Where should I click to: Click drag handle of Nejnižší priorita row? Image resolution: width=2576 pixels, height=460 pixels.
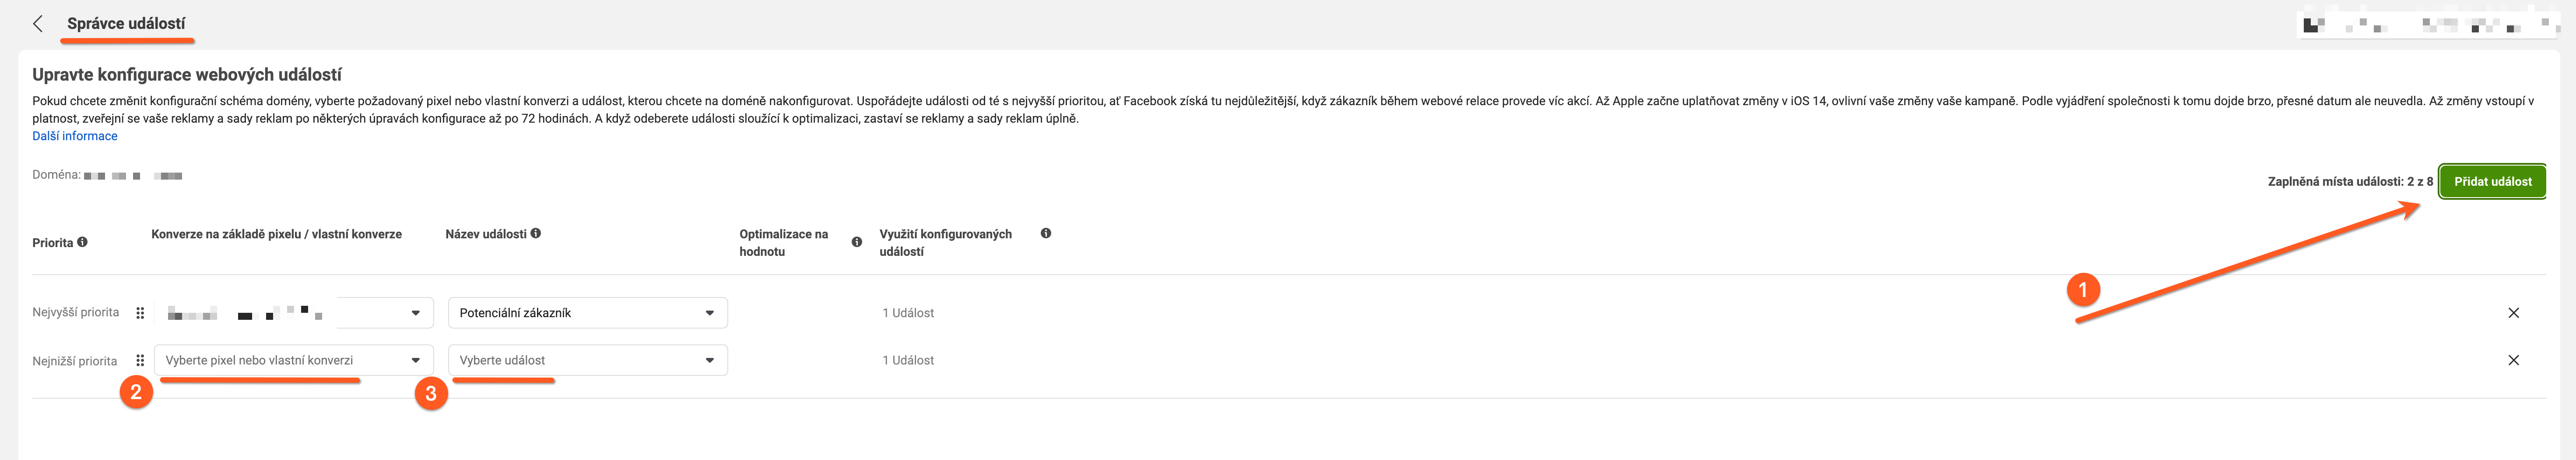(140, 360)
